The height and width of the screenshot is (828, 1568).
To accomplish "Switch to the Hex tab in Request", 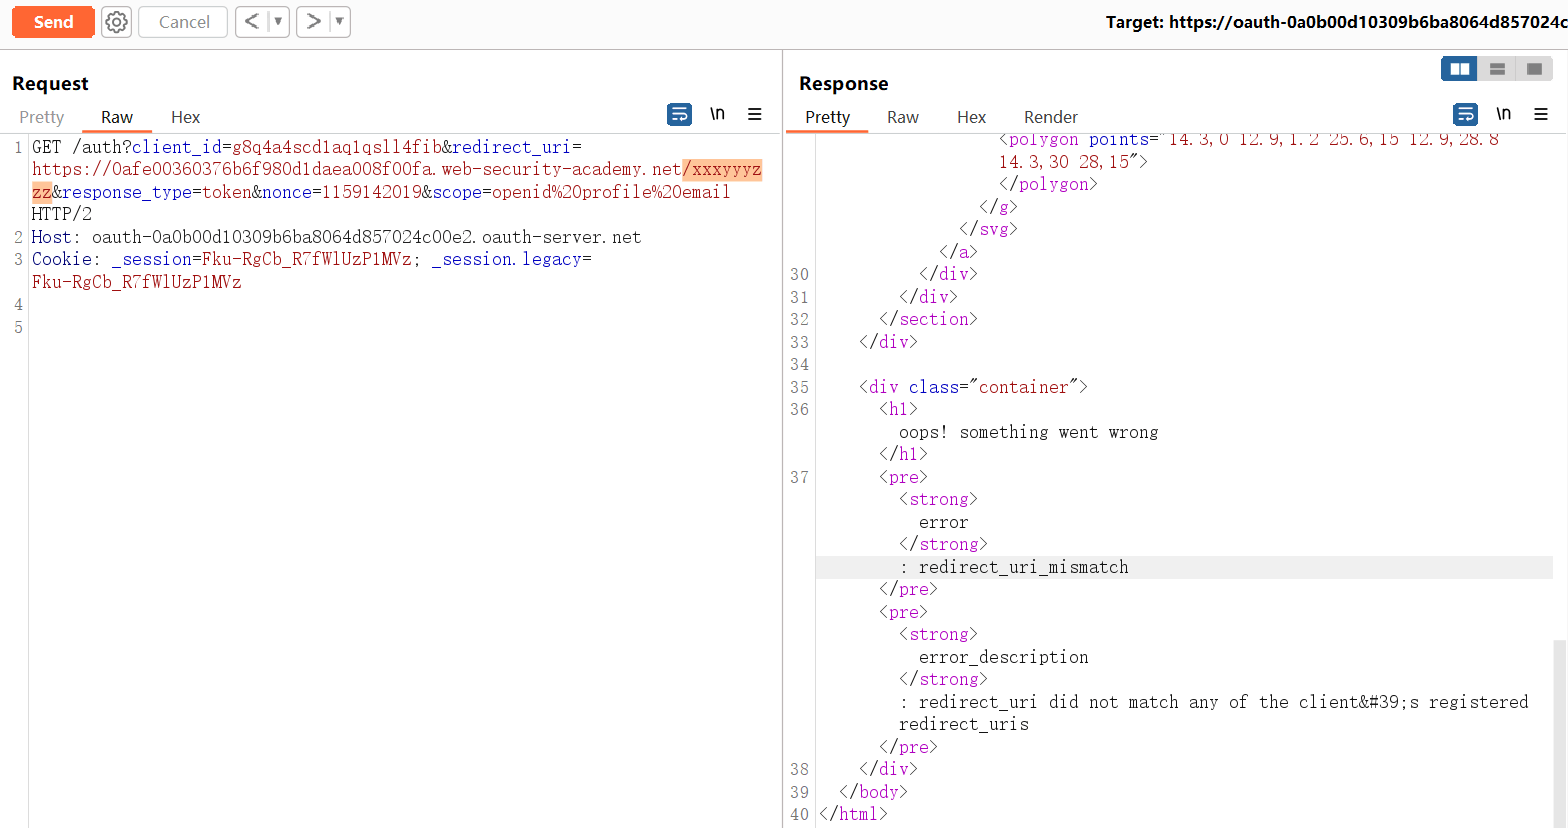I will point(185,117).
